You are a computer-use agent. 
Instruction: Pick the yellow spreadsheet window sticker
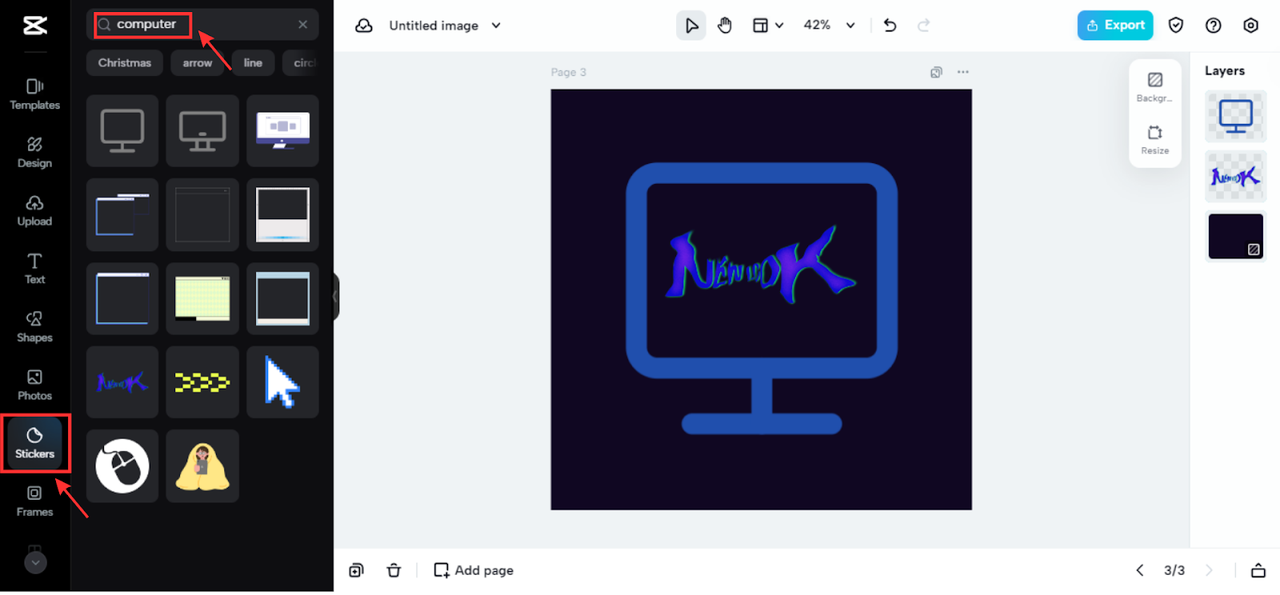click(x=202, y=298)
